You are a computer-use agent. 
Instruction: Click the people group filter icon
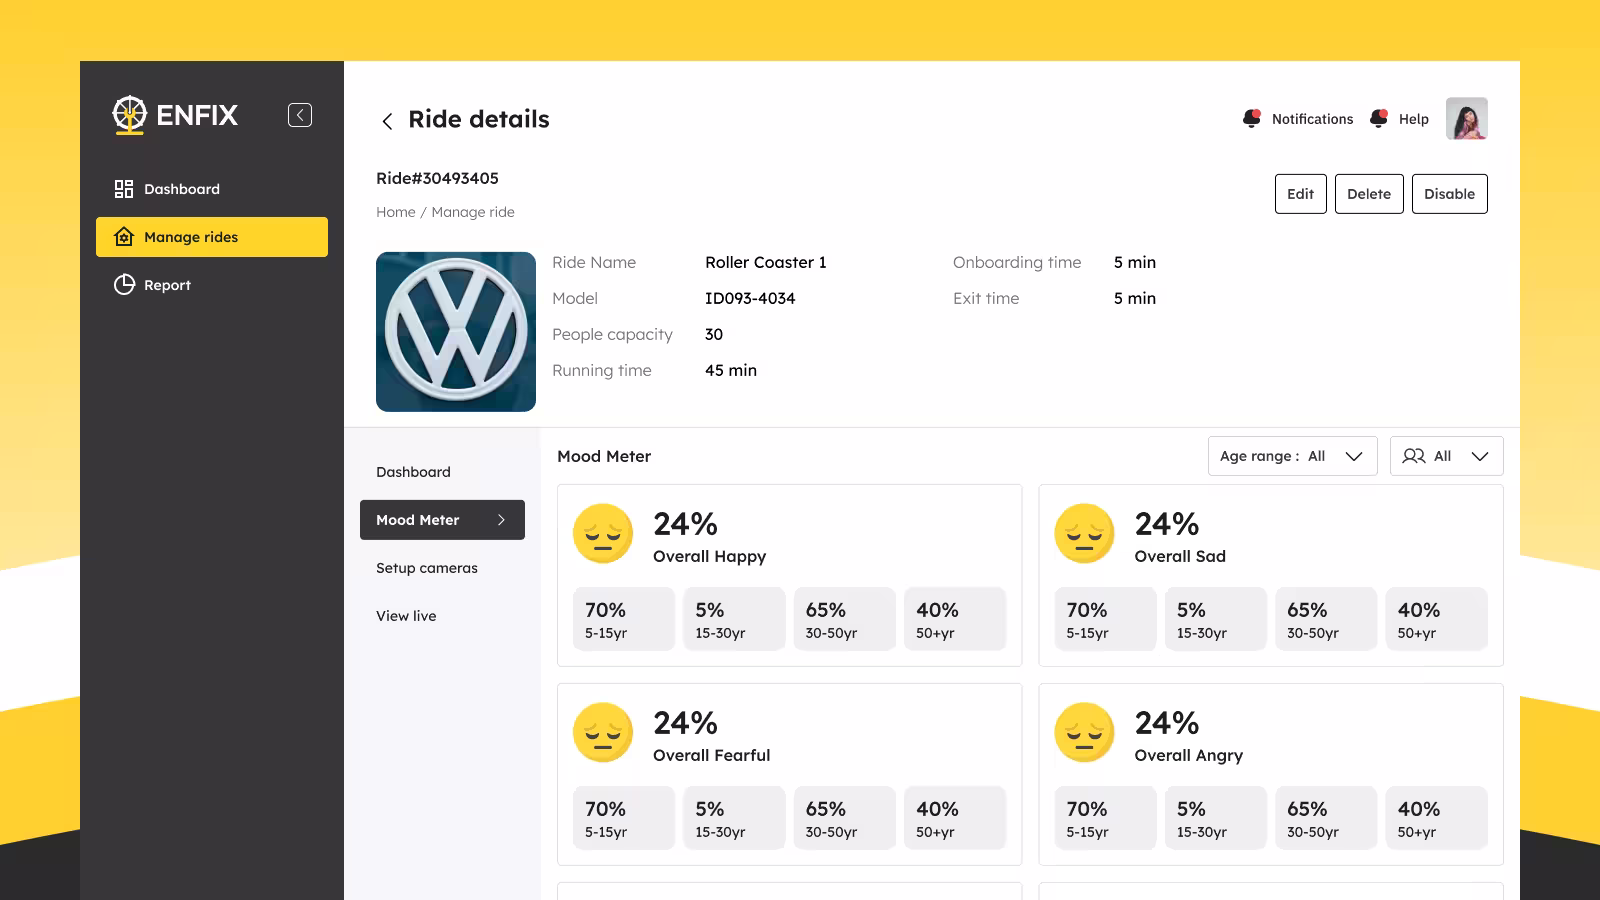tap(1413, 456)
